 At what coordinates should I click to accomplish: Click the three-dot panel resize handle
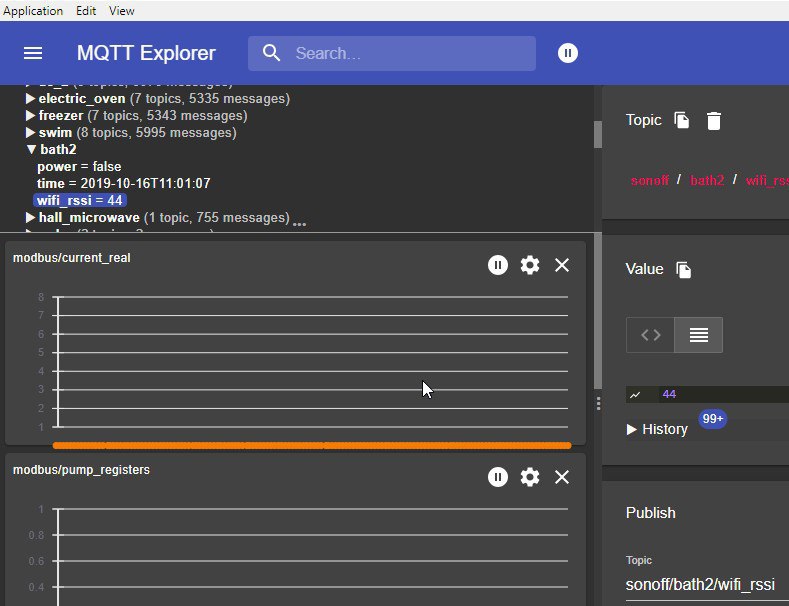coord(598,404)
